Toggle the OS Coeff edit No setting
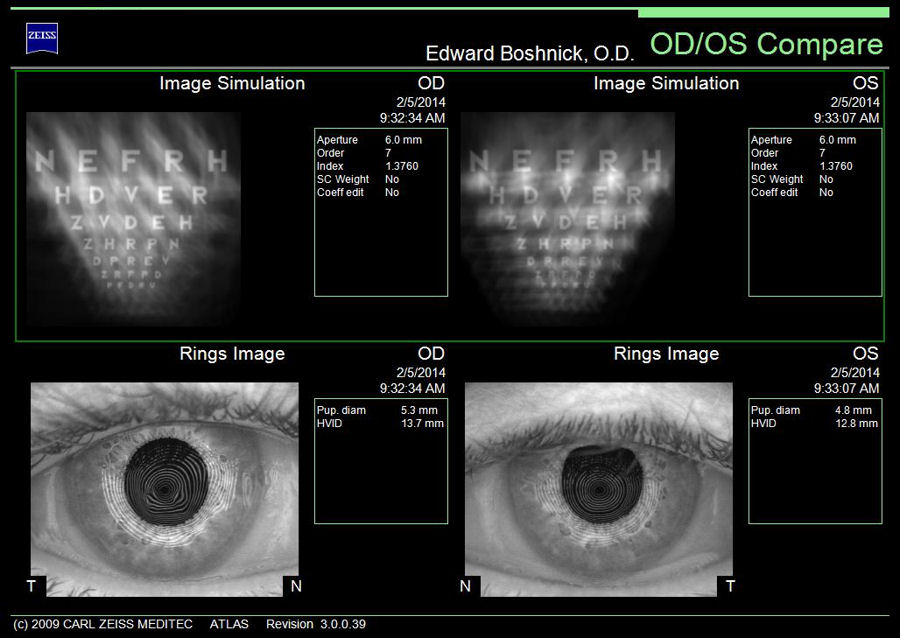Viewport: 900px width, 638px height. tap(826, 192)
